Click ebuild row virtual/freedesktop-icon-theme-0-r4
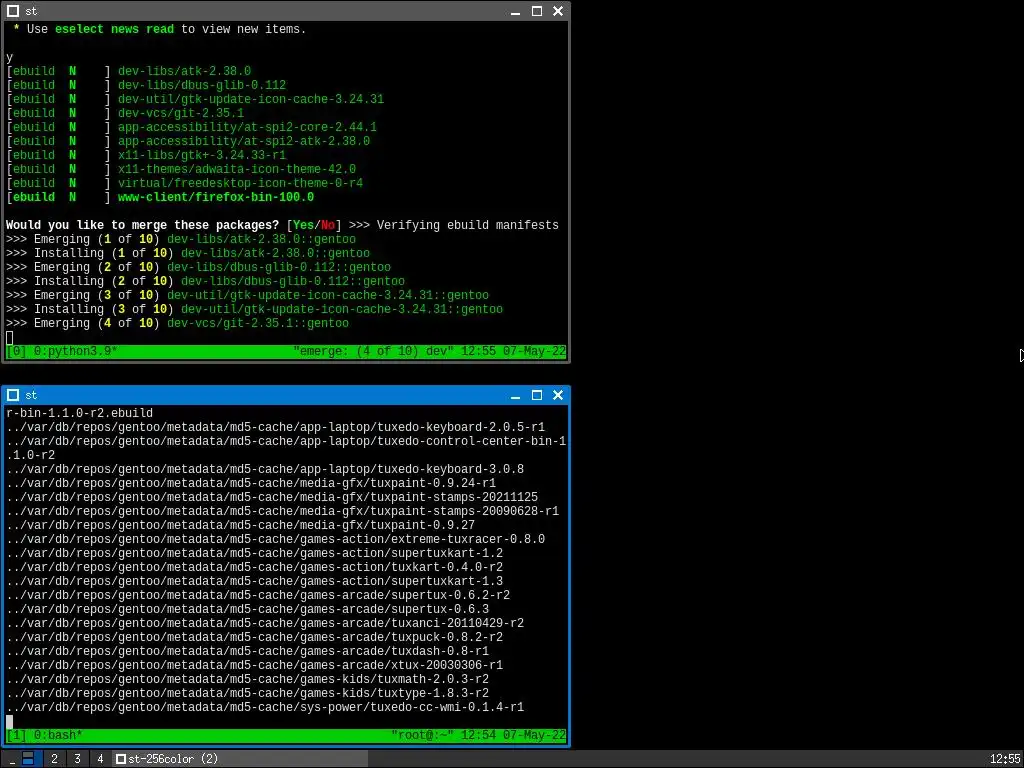 pos(185,184)
